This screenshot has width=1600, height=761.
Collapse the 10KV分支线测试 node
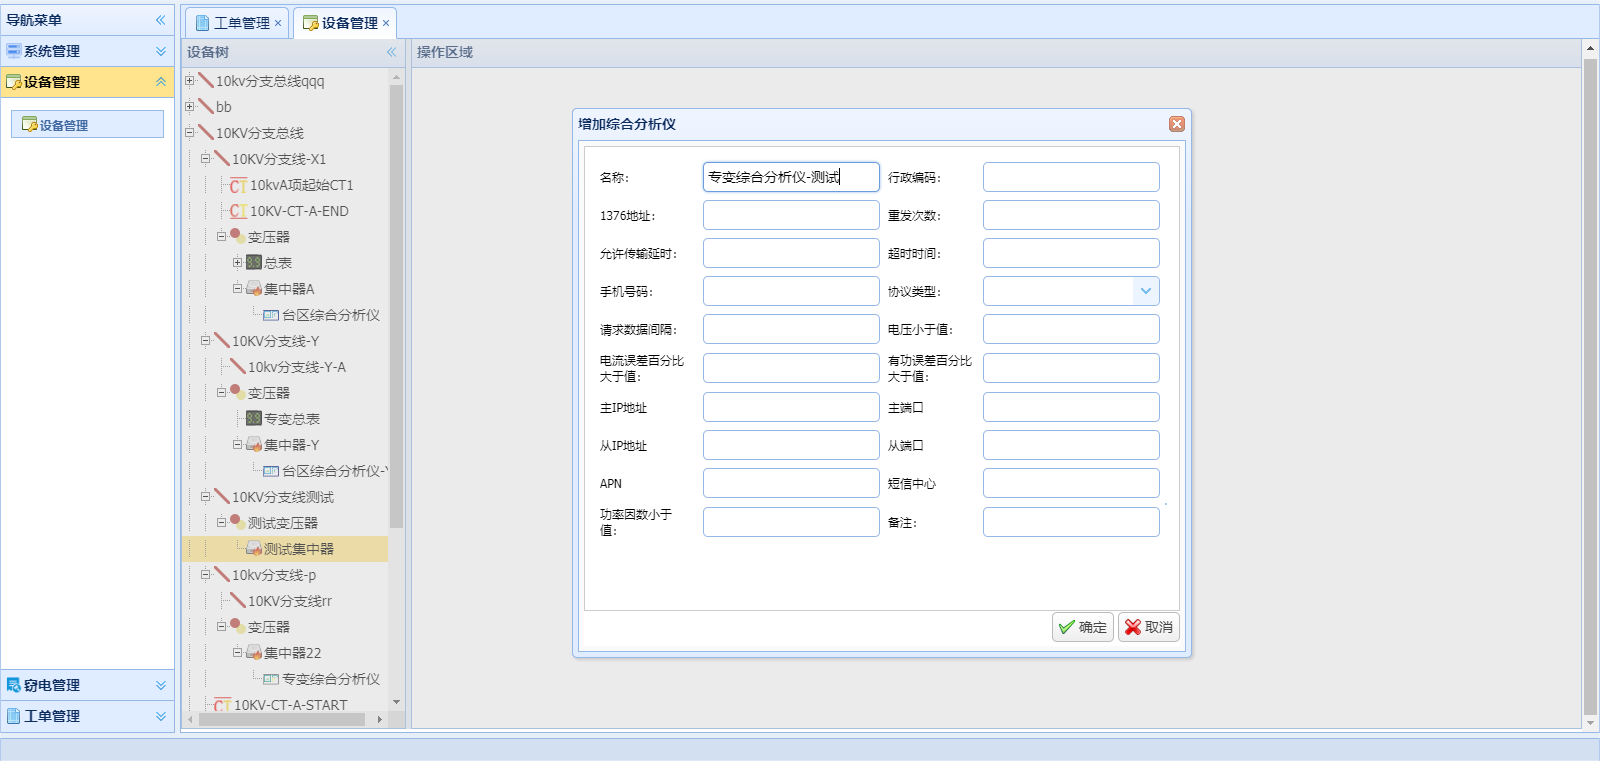(x=206, y=496)
